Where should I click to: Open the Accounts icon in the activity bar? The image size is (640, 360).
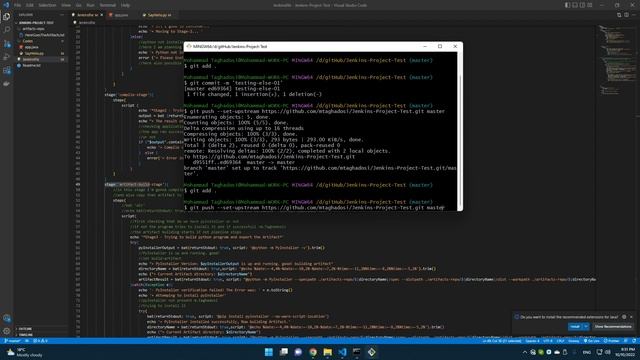pyautogui.click(x=7, y=318)
